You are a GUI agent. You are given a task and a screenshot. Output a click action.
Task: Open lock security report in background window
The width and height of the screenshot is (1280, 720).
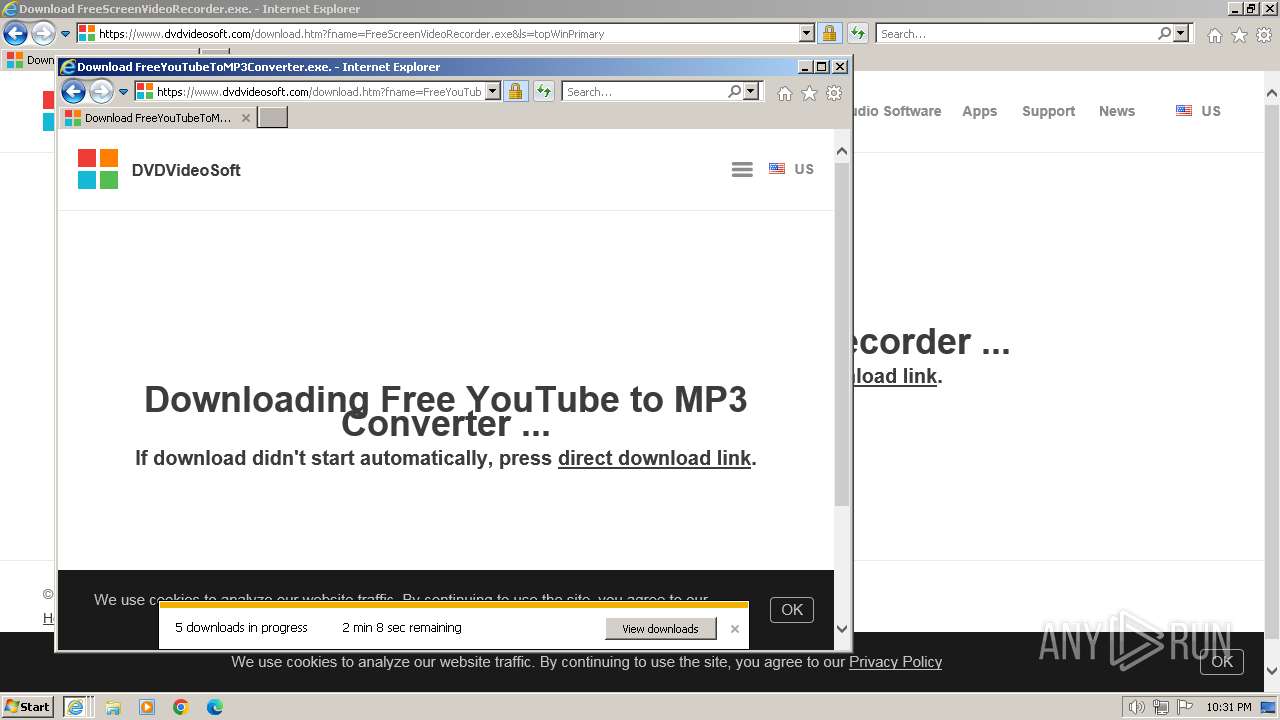829,33
